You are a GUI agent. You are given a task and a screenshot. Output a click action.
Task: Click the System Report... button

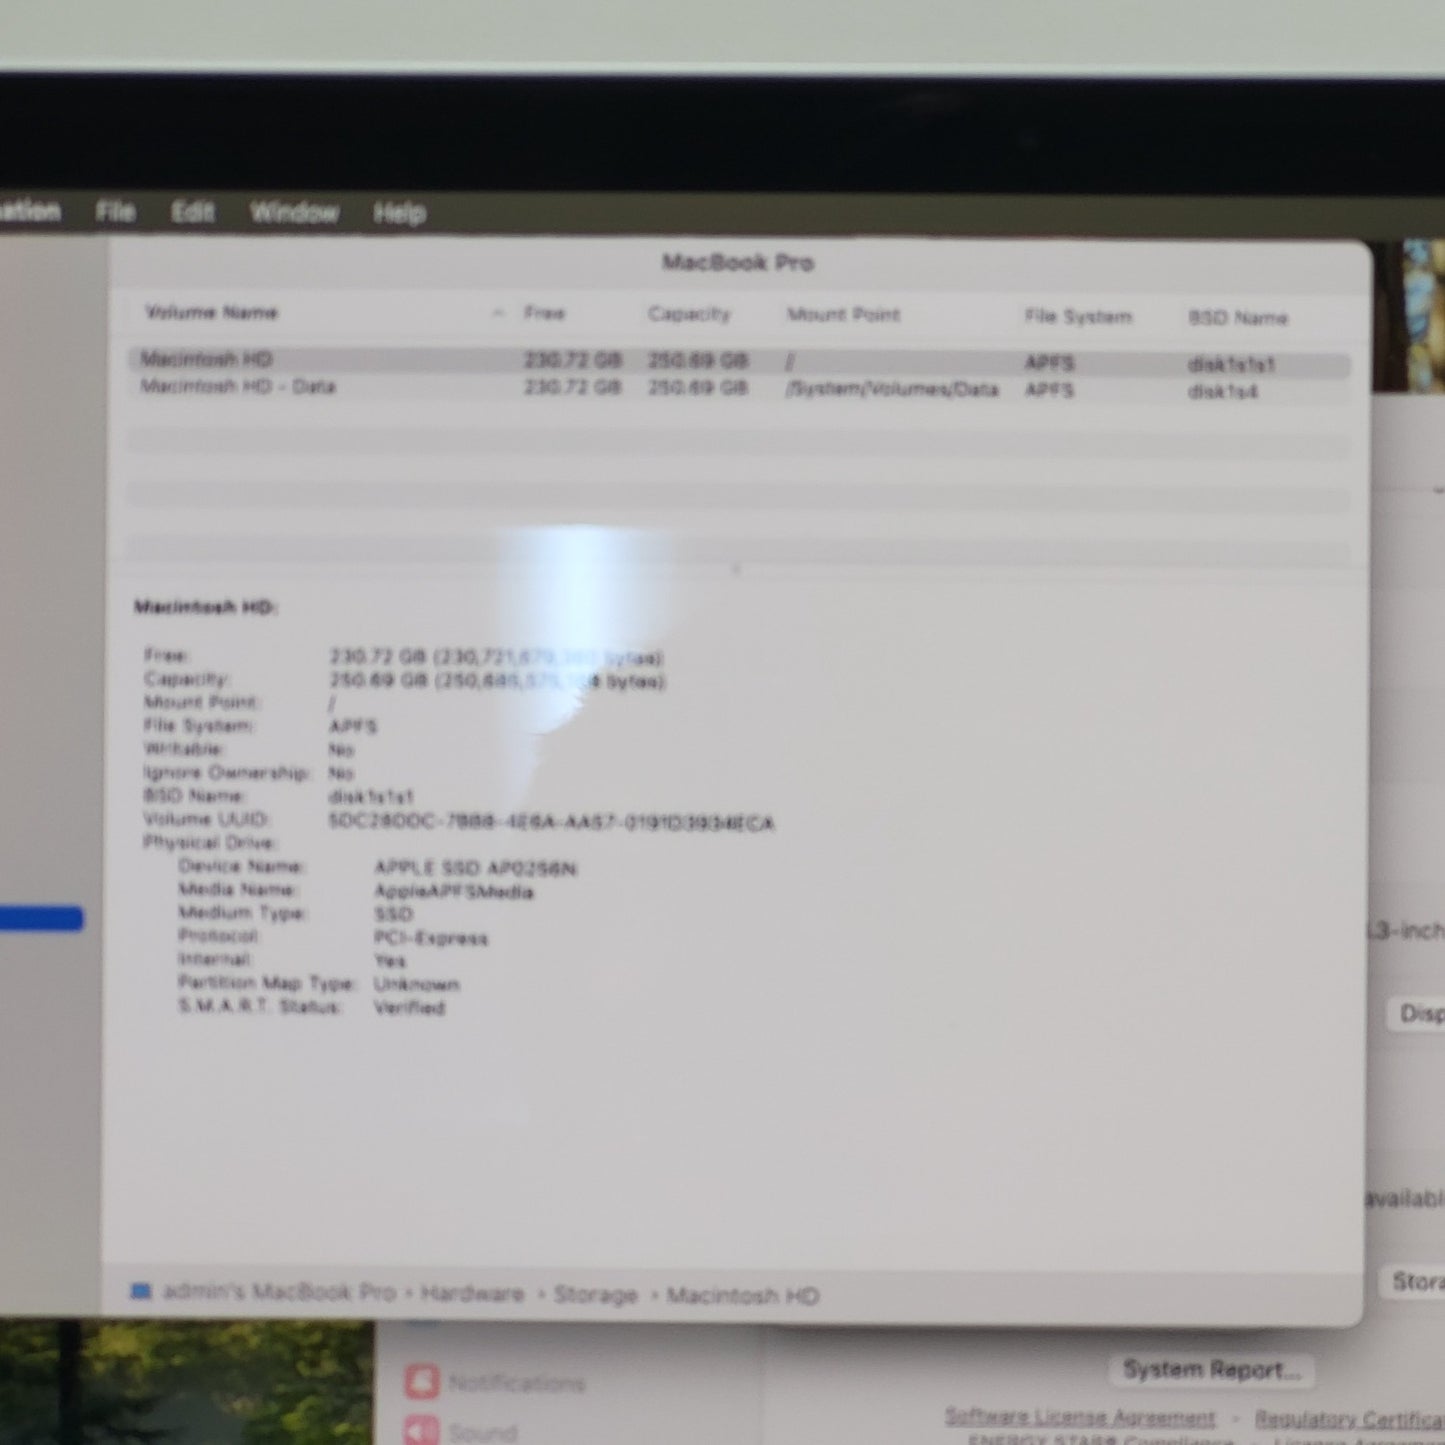[1211, 1370]
